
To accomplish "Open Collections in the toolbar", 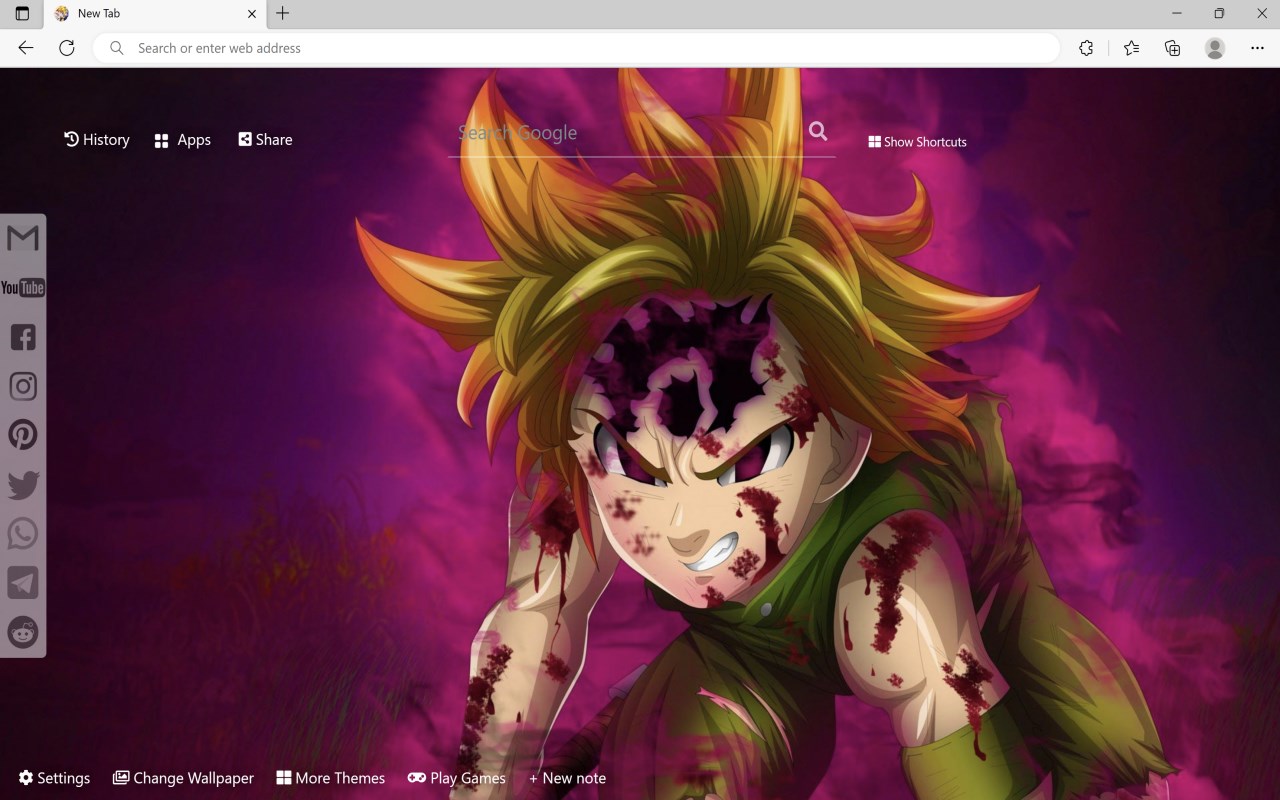I will pos(1173,48).
